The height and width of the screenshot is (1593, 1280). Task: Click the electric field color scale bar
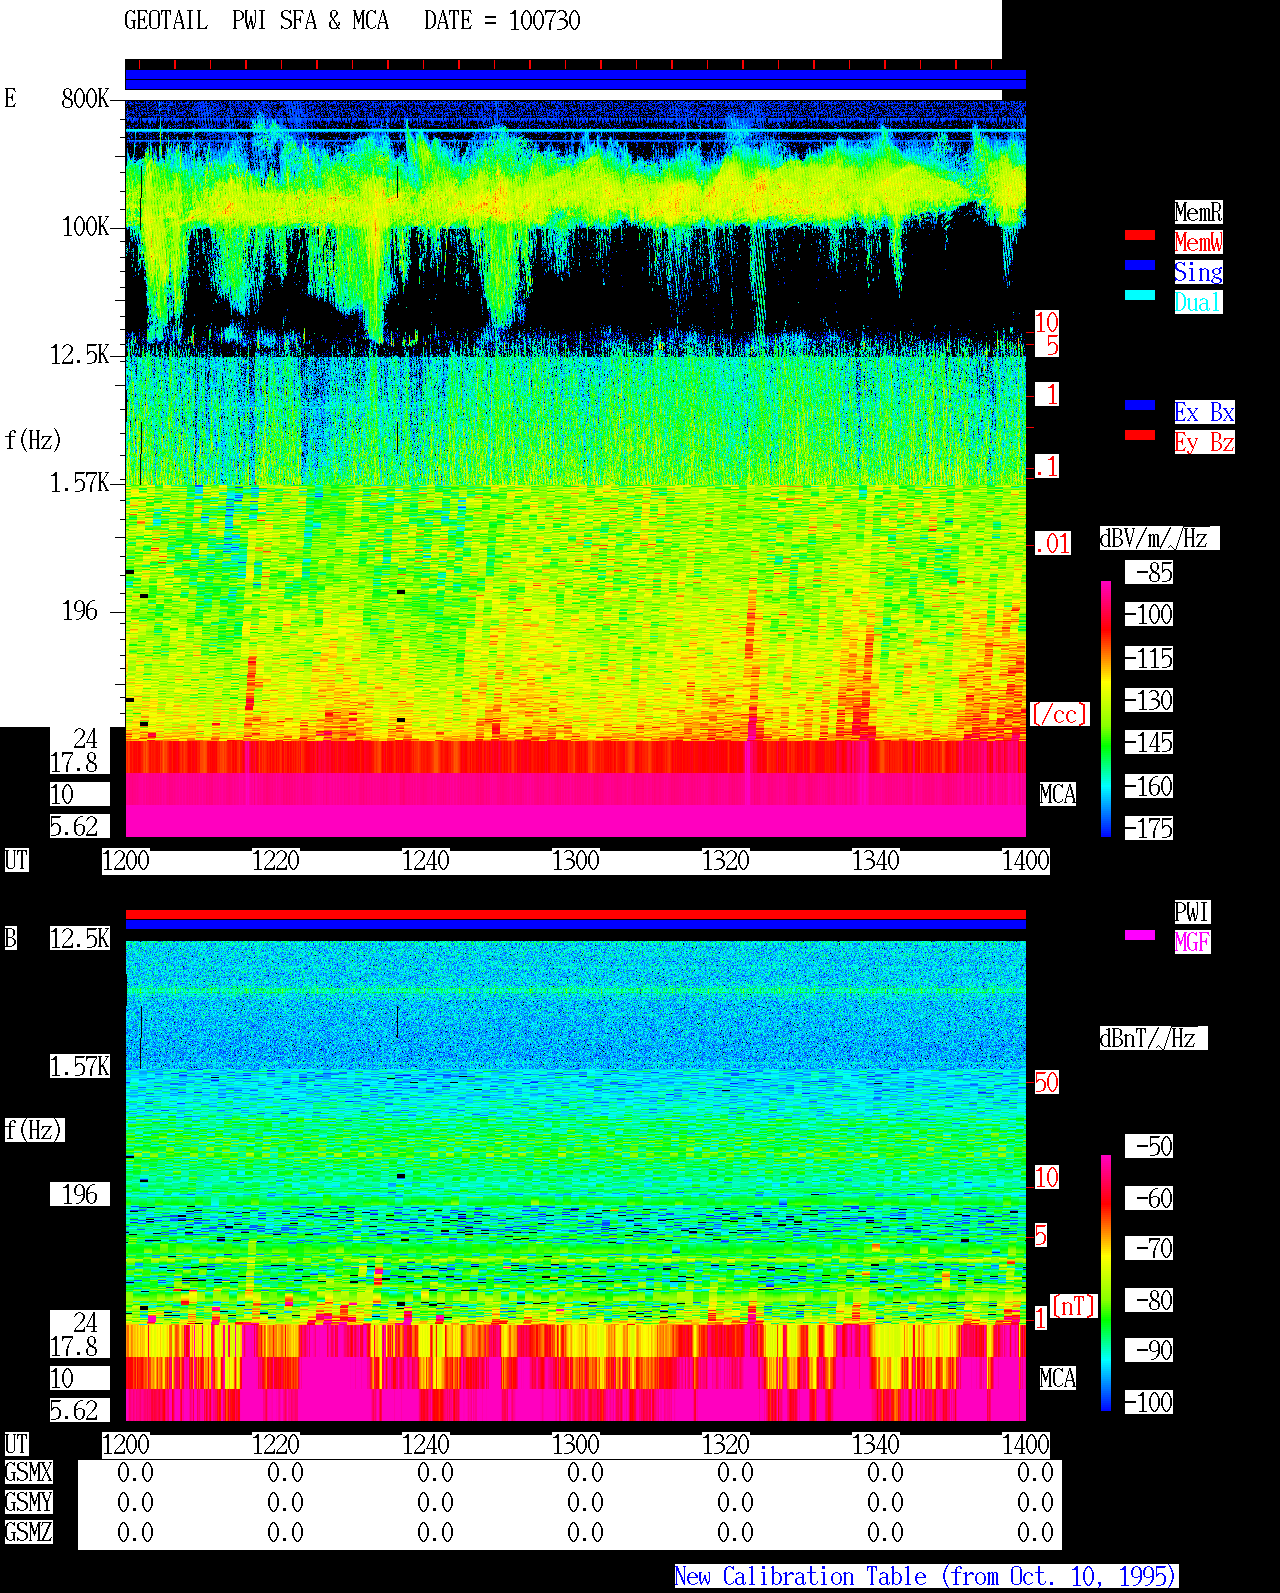(1106, 708)
